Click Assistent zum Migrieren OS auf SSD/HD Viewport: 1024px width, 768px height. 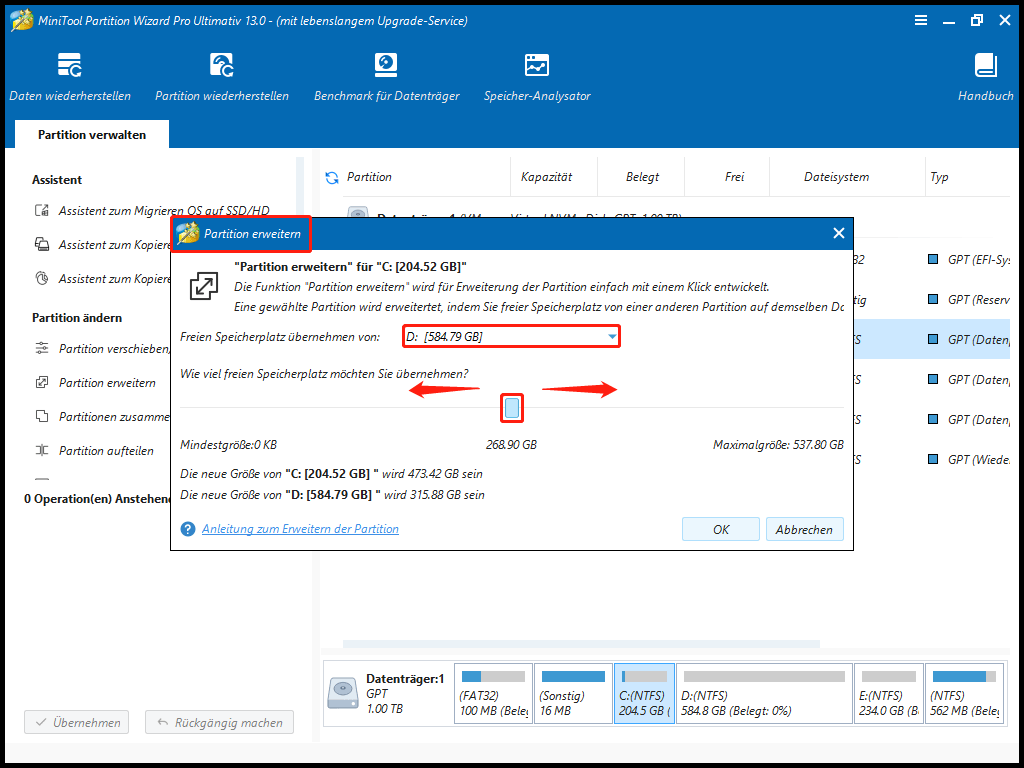pyautogui.click(x=152, y=210)
